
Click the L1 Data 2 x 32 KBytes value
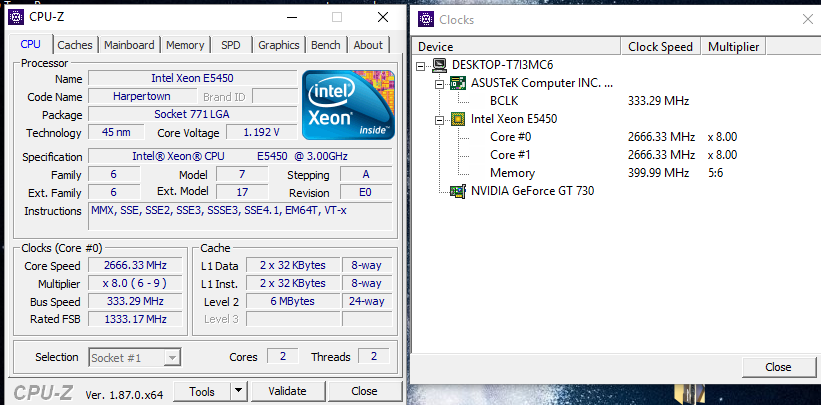[293, 265]
